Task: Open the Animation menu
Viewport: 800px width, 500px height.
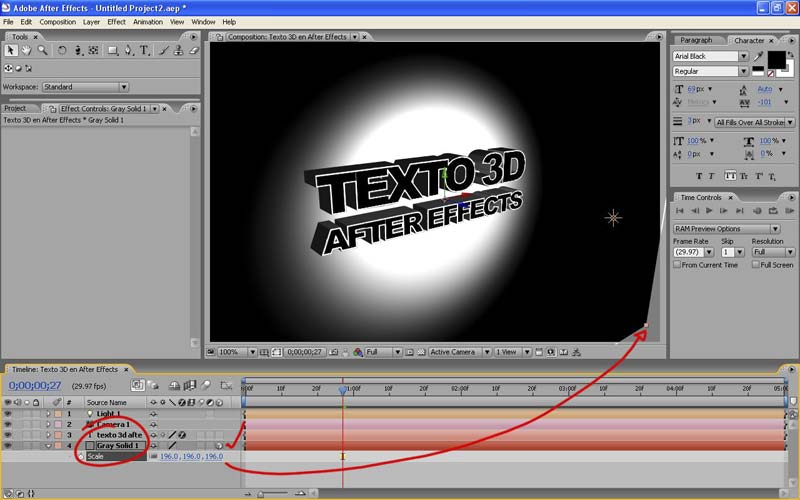Action: (x=148, y=22)
